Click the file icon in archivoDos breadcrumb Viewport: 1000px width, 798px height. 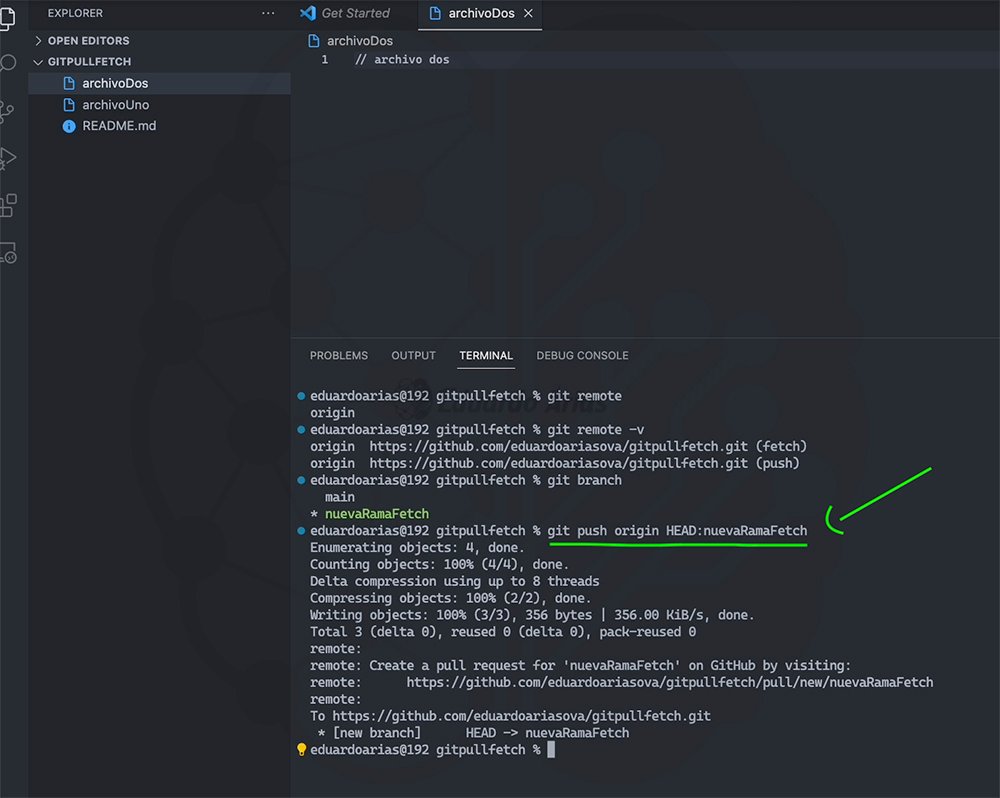point(314,41)
